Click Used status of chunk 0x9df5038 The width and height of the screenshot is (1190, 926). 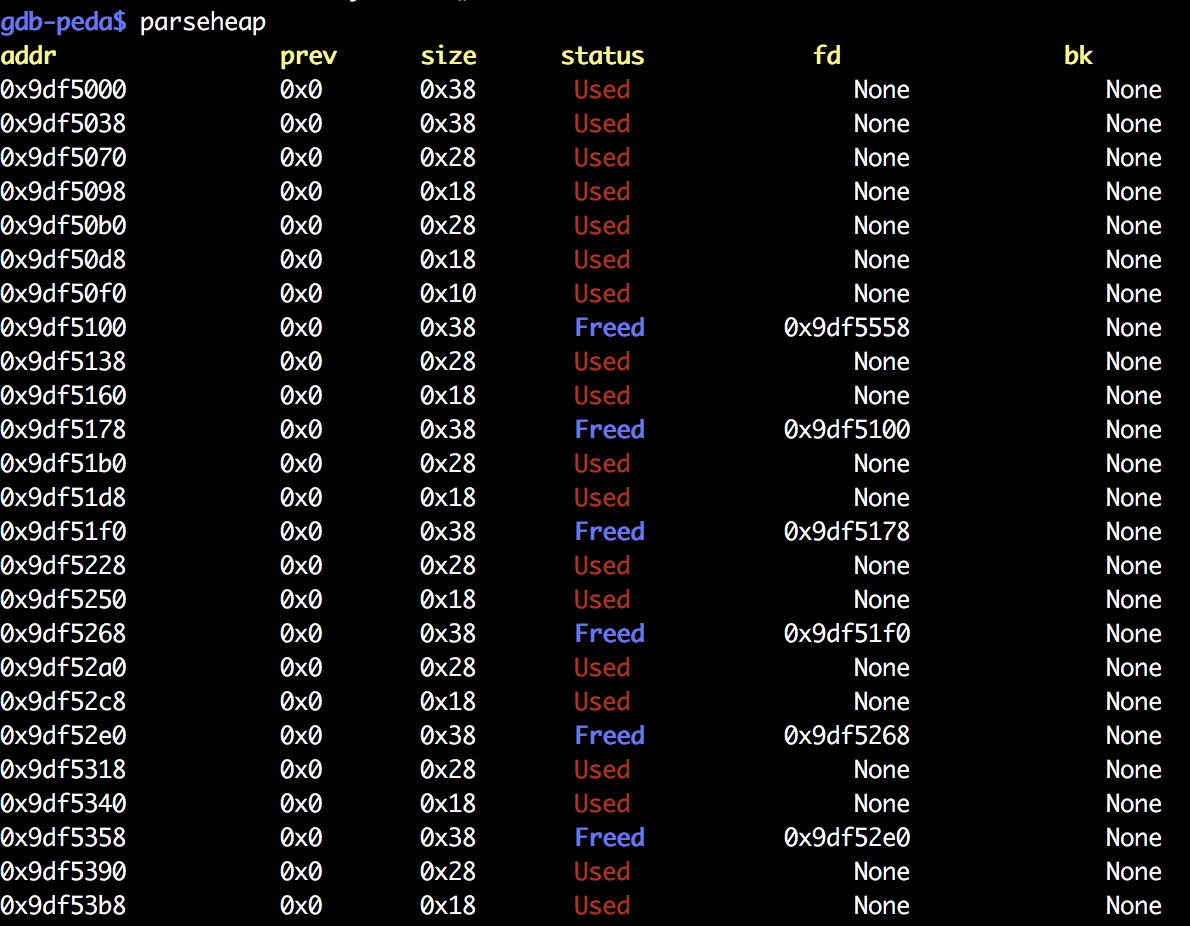point(602,124)
